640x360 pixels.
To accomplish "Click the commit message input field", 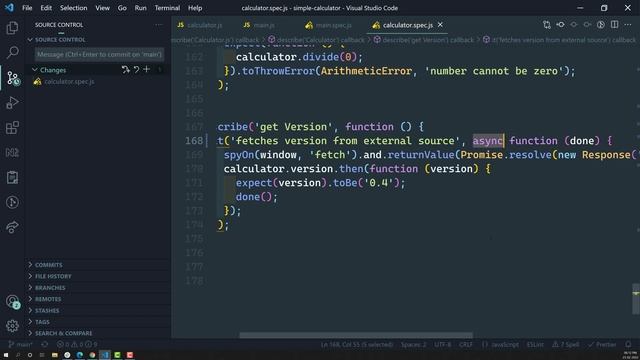I will [x=99, y=54].
